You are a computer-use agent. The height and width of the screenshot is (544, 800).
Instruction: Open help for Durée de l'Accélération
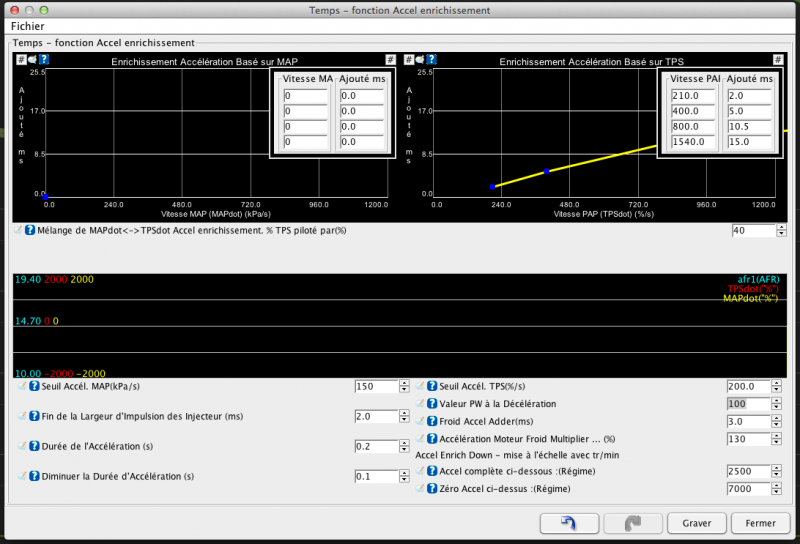(x=34, y=446)
